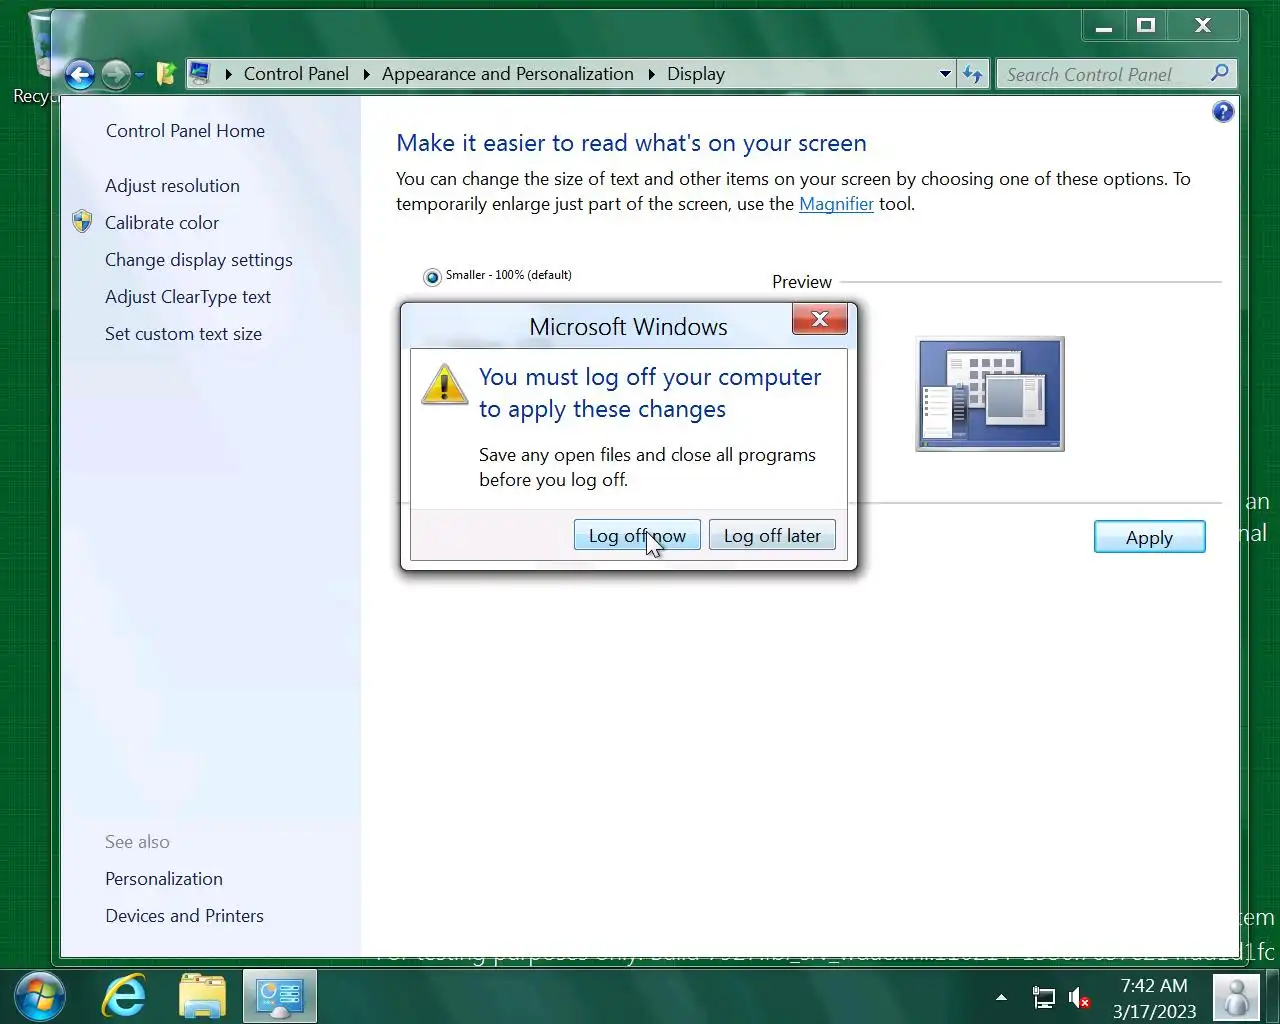Click the warning triangle icon in dialog
The width and height of the screenshot is (1280, 1024).
point(444,384)
